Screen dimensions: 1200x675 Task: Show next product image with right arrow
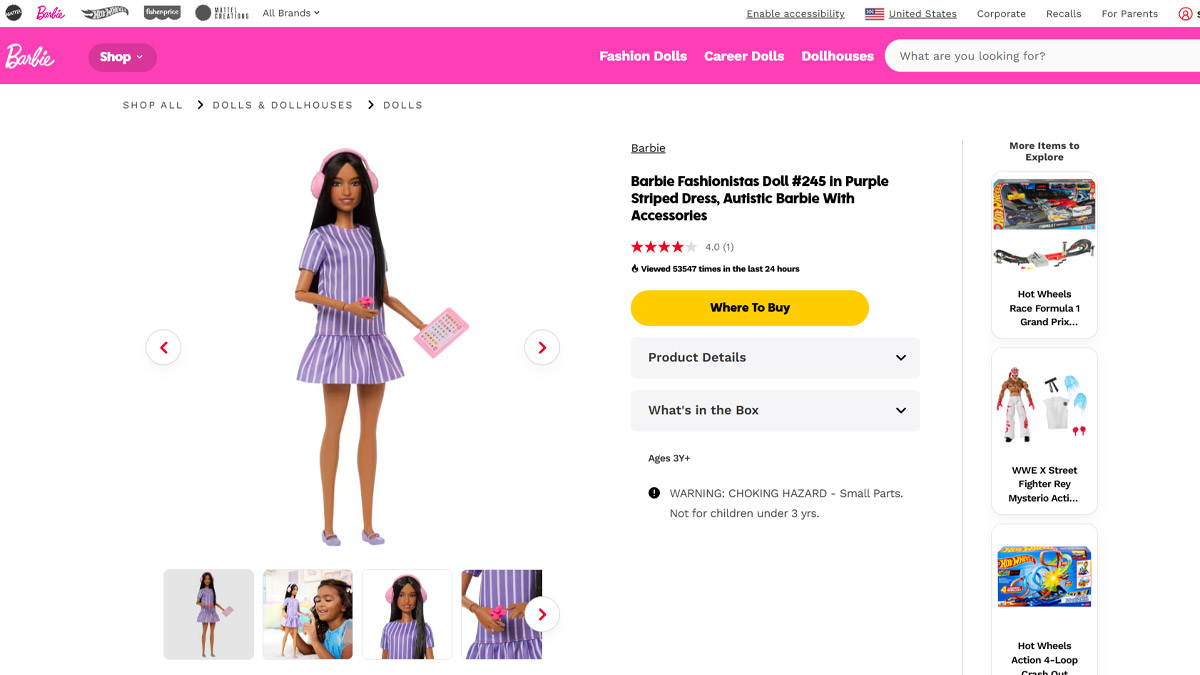pos(542,347)
